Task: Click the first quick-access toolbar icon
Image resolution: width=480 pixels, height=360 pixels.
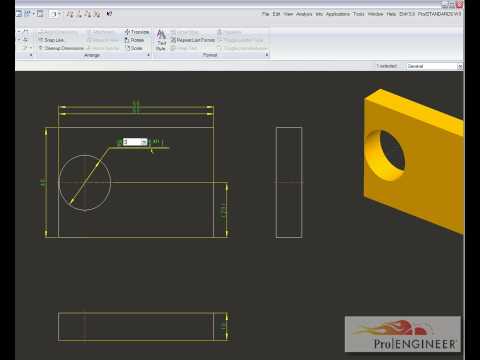Action: (19, 14)
